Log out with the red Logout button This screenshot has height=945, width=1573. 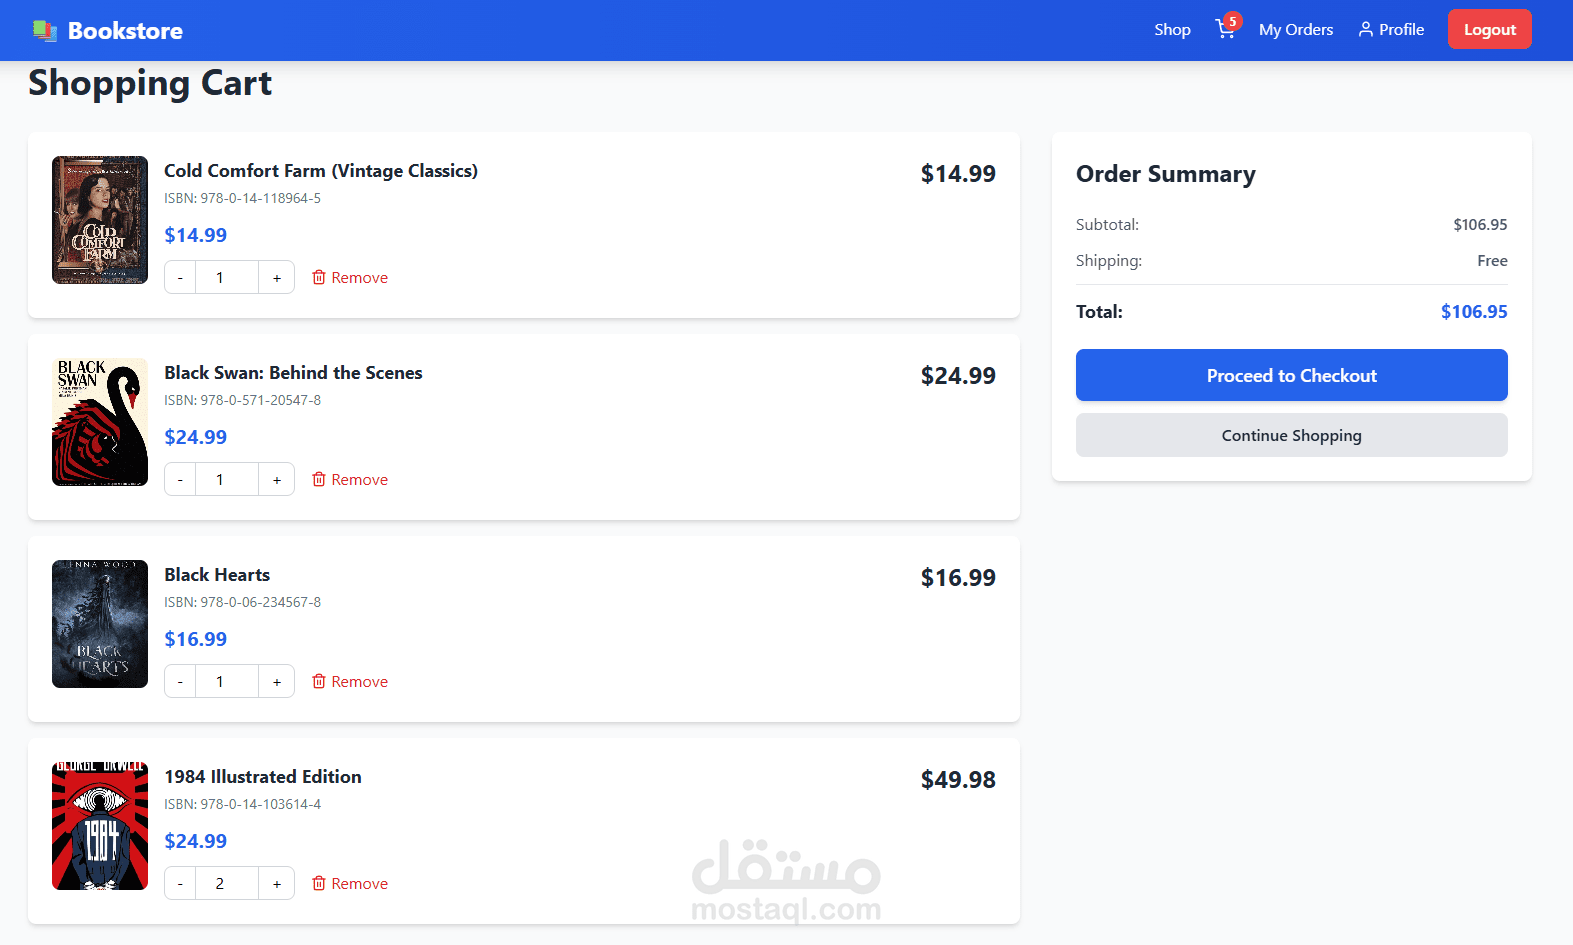pyautogui.click(x=1489, y=30)
